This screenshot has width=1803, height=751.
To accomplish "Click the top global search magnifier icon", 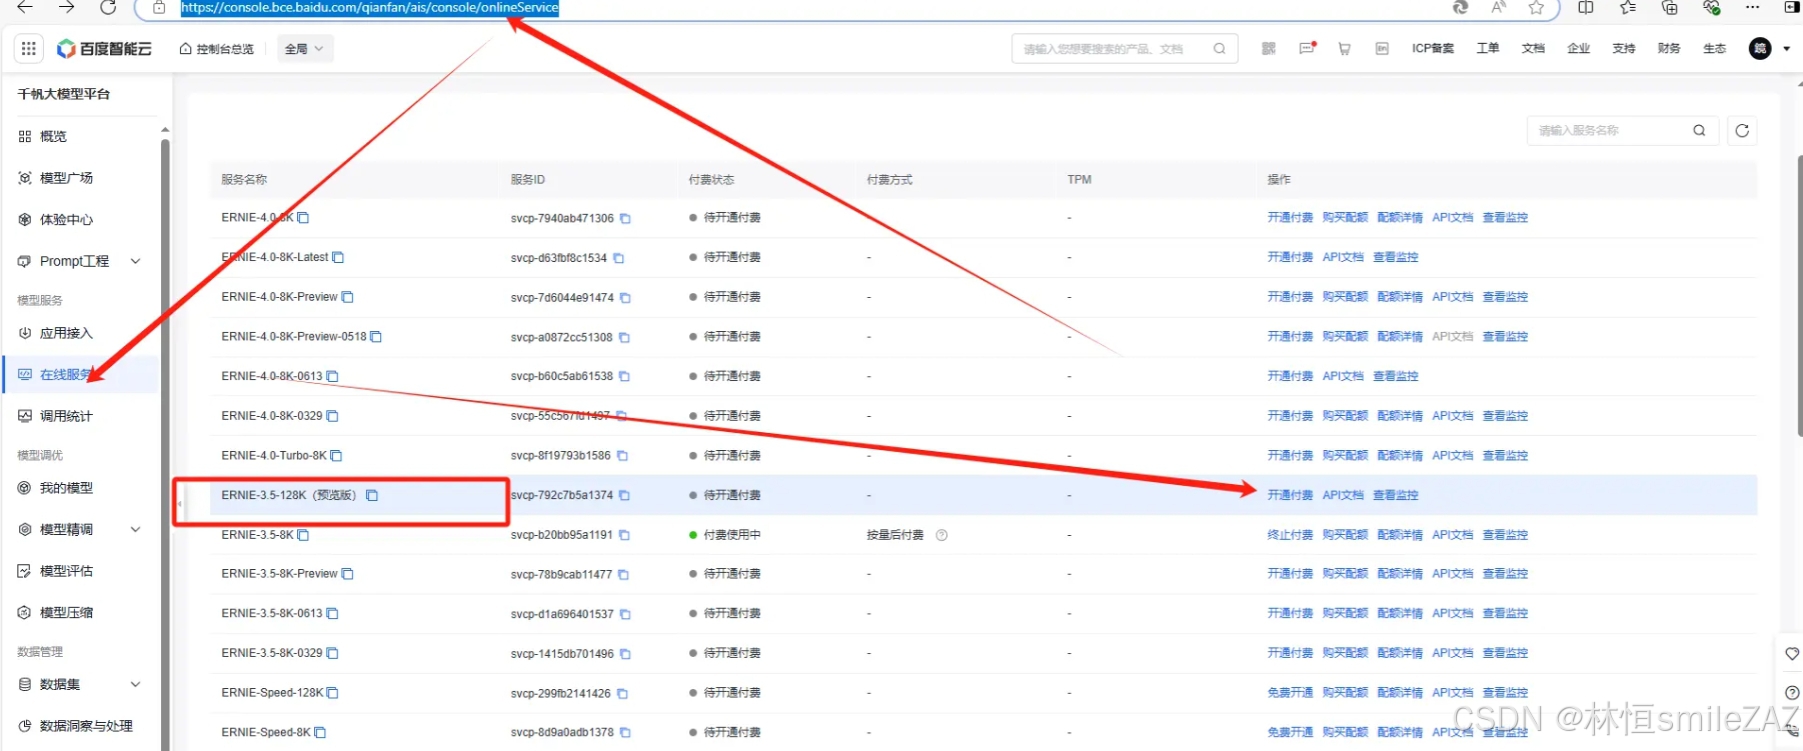I will (x=1219, y=48).
